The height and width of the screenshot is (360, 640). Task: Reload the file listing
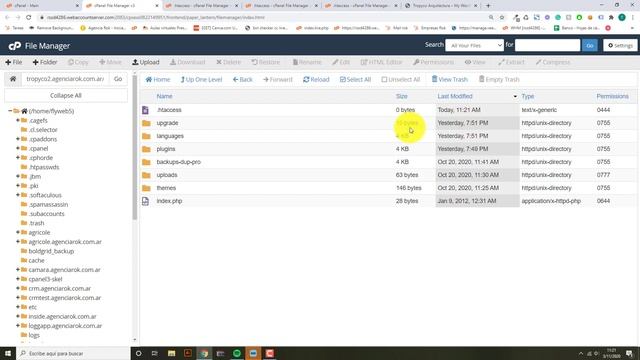(316, 79)
